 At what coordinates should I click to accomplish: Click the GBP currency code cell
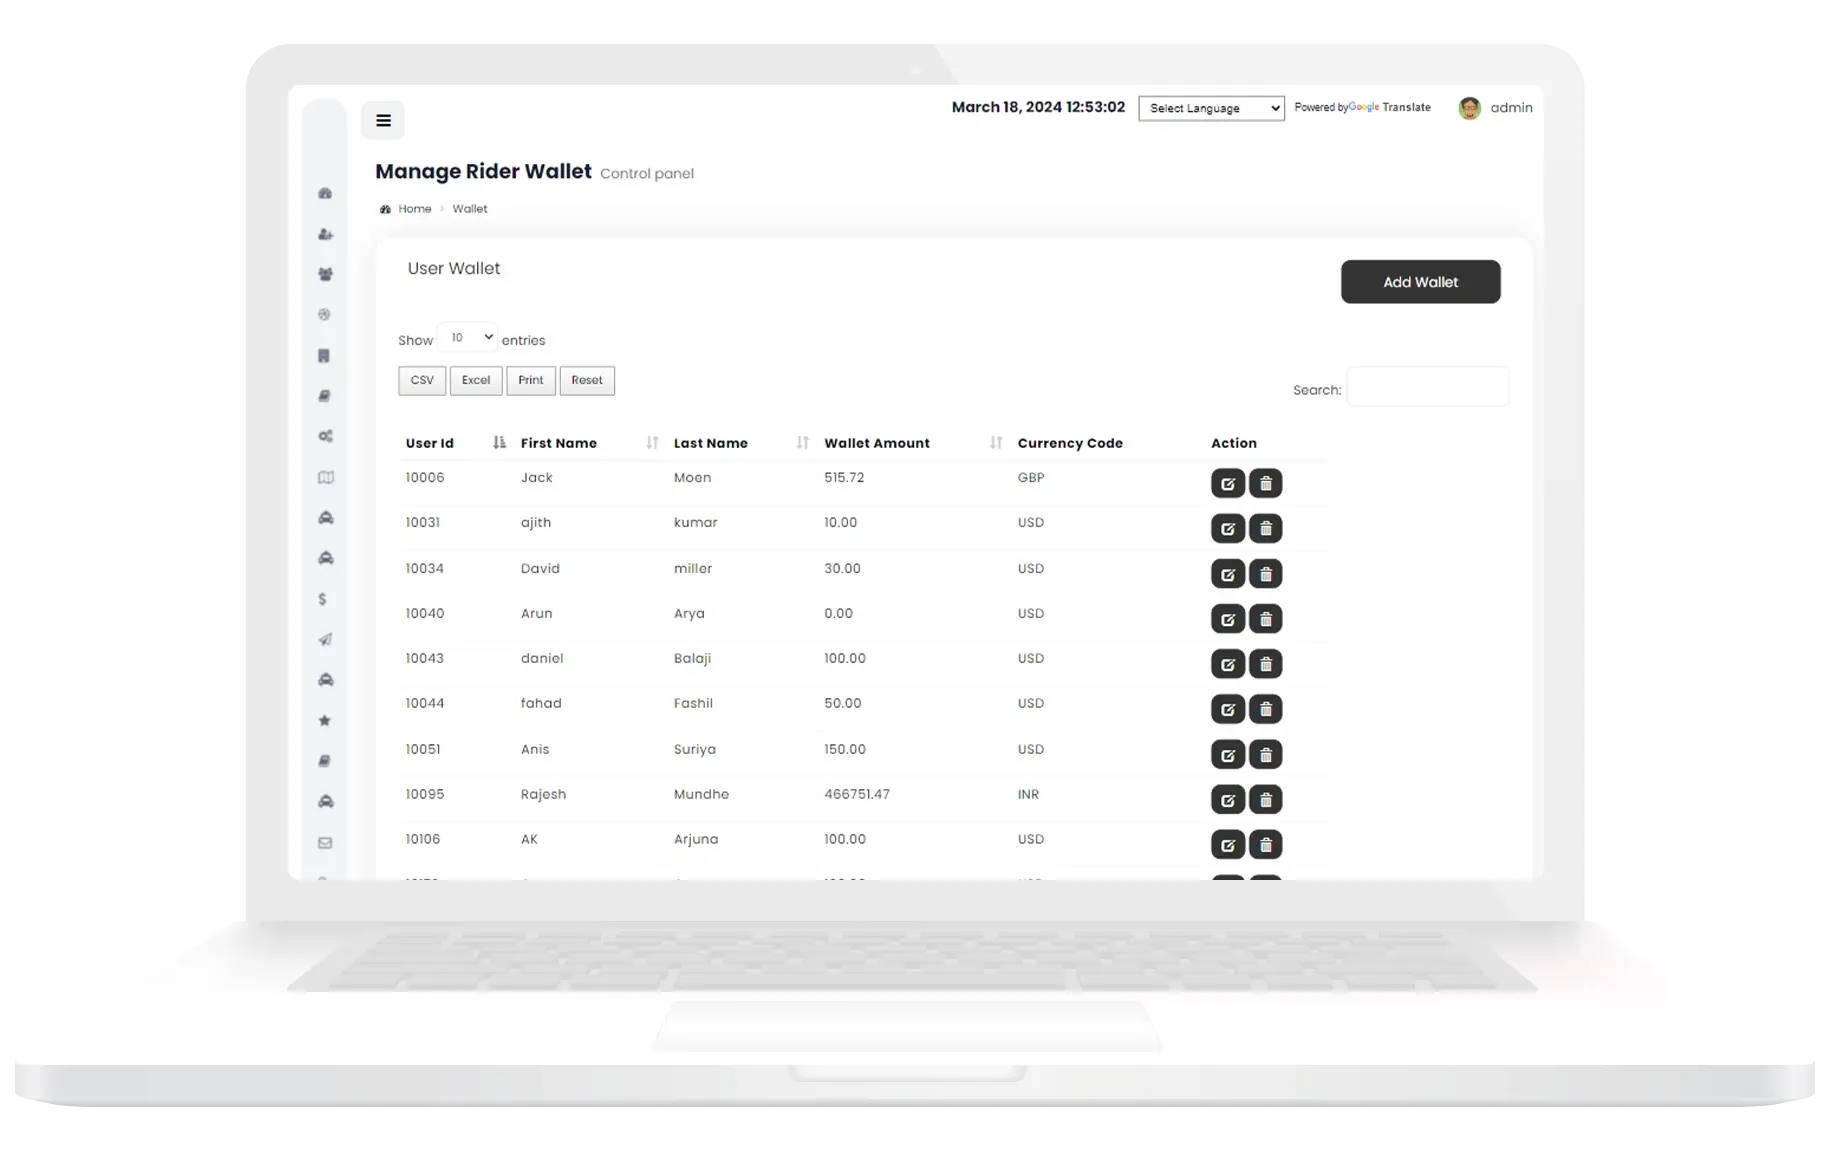point(1031,478)
